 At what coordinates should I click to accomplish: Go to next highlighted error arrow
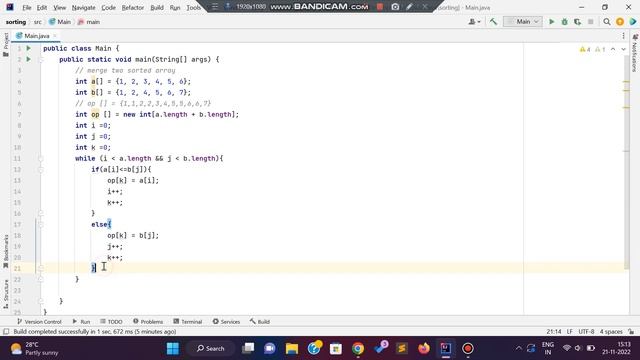(624, 49)
